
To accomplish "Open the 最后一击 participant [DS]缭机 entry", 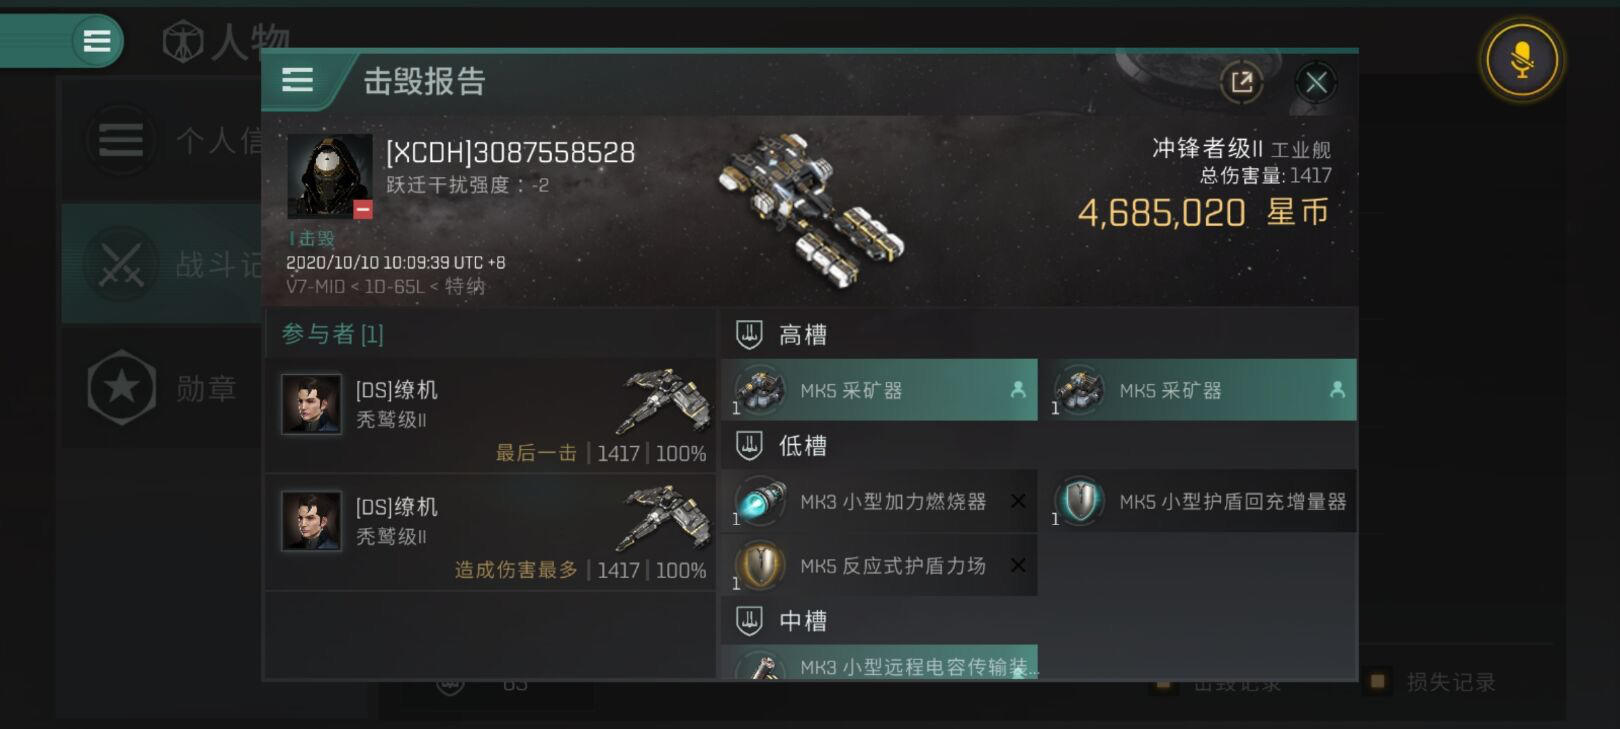I will click(x=490, y=416).
